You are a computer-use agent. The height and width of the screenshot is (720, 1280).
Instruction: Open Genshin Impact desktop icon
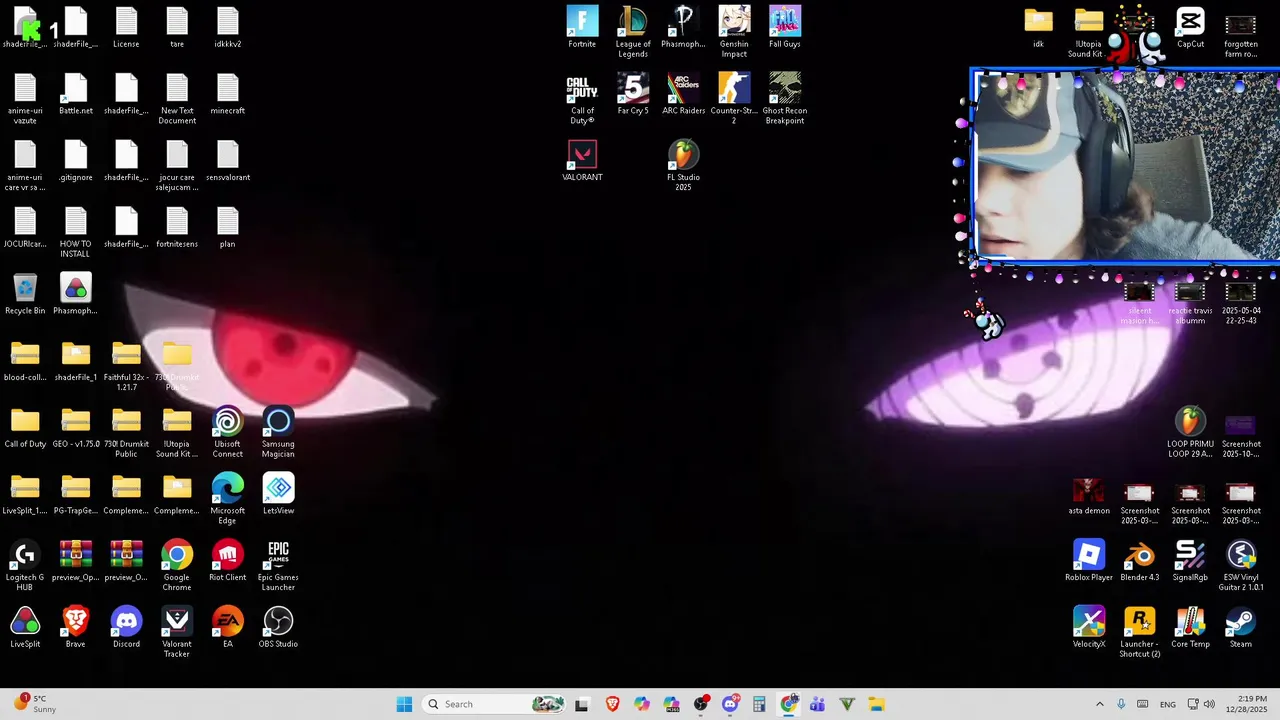pos(734,31)
